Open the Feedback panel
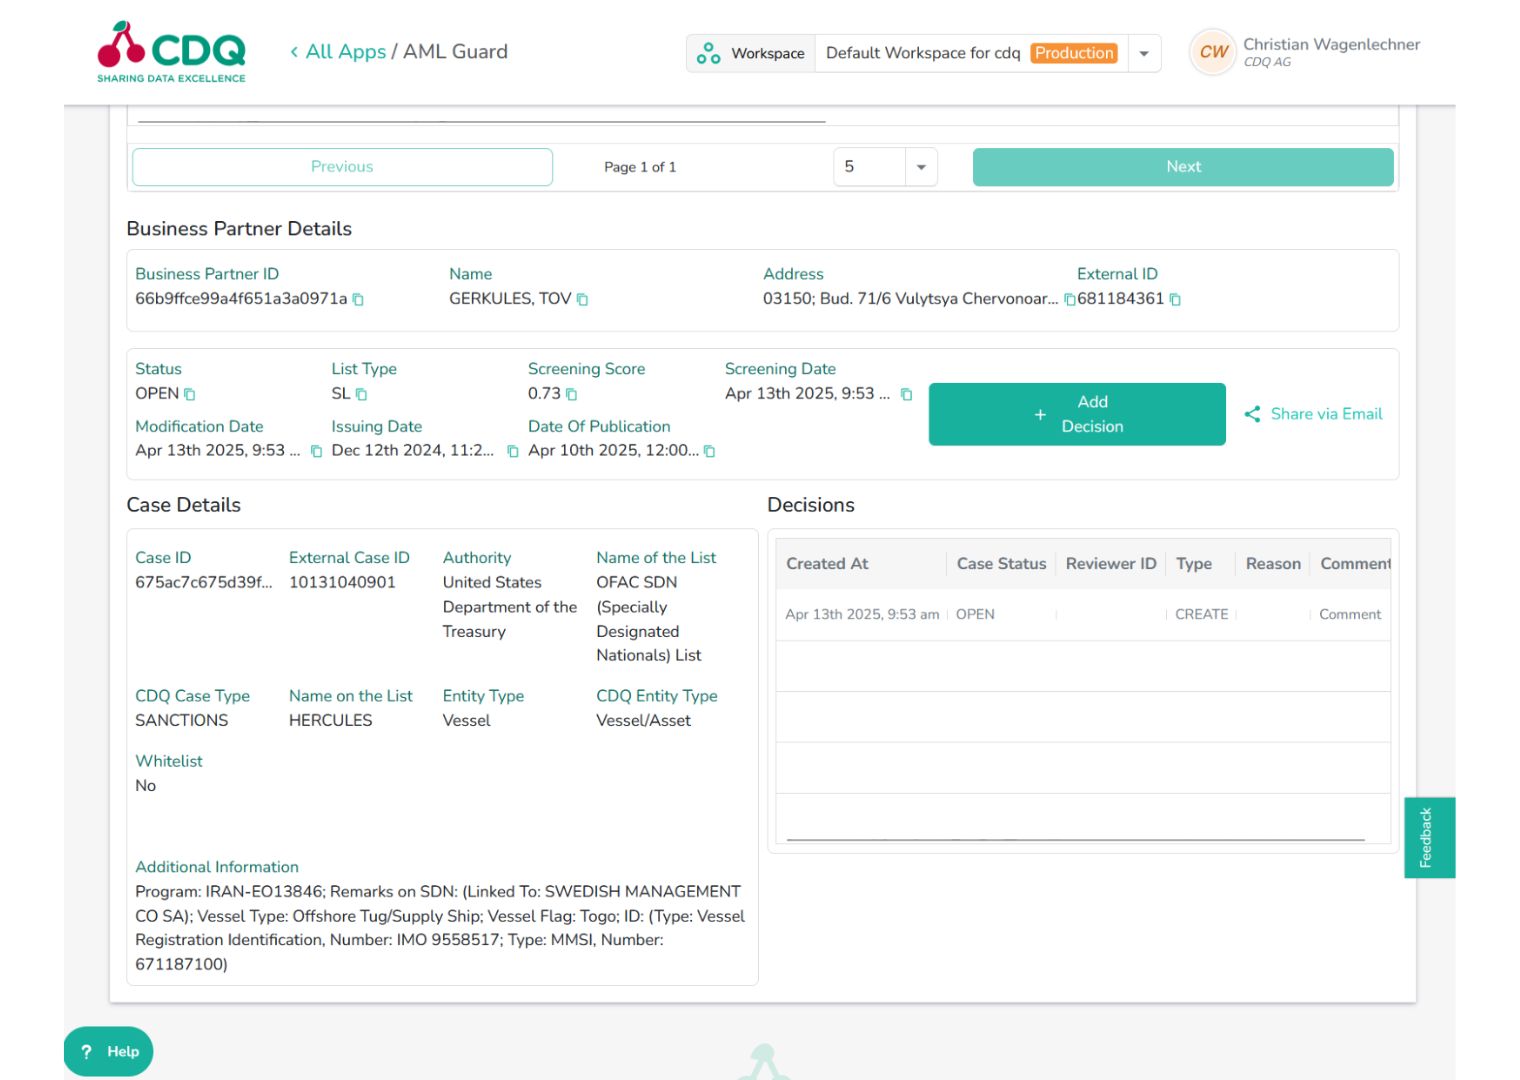Viewport: 1520px width, 1080px height. coord(1428,837)
